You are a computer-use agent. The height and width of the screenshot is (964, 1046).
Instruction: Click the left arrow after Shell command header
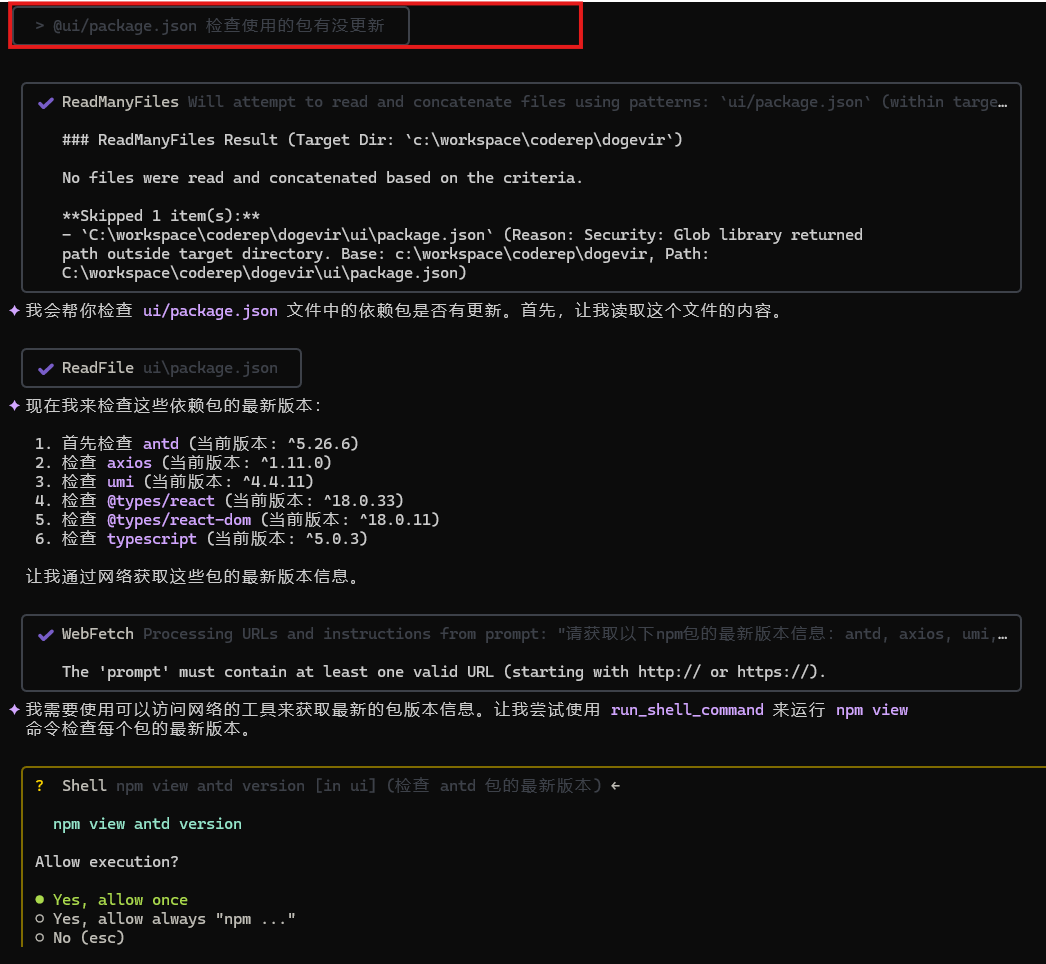[x=615, y=785]
